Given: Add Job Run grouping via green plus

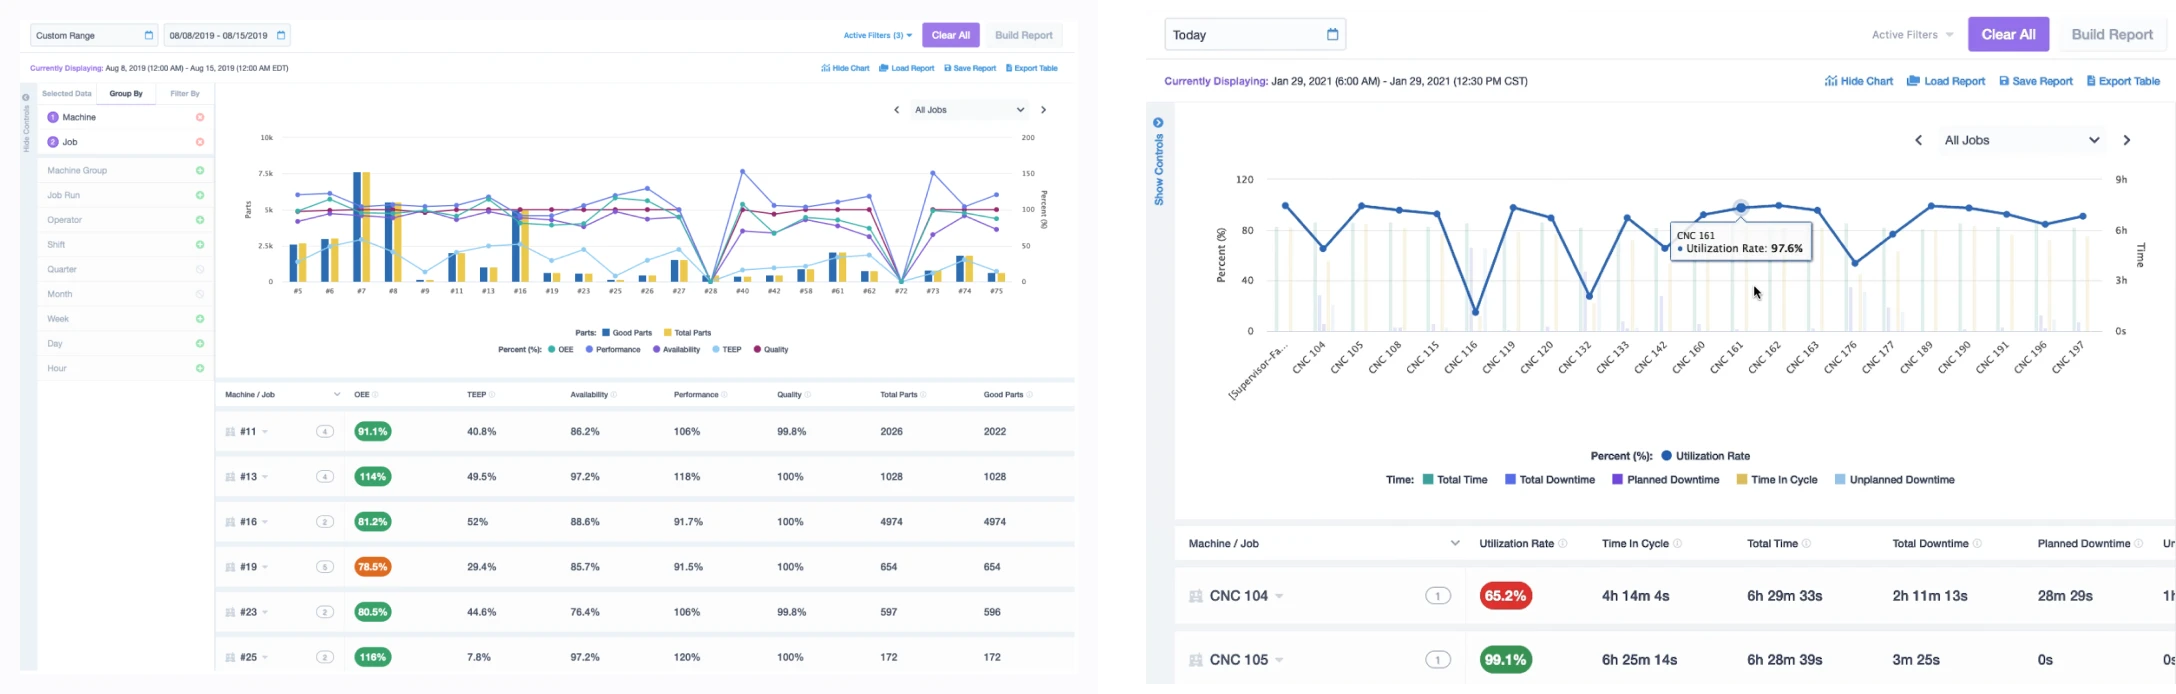Looking at the screenshot, I should (x=200, y=195).
